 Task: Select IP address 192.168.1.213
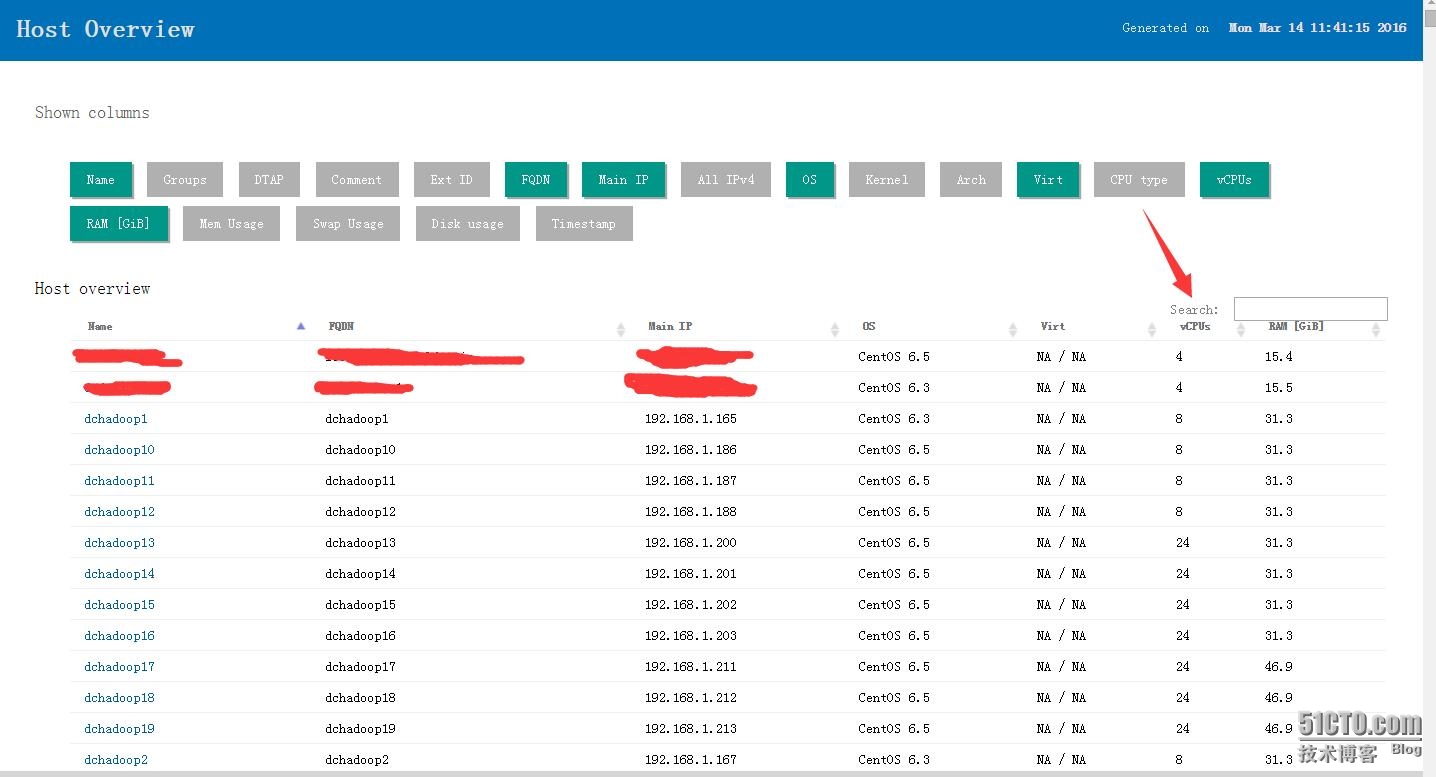click(691, 728)
